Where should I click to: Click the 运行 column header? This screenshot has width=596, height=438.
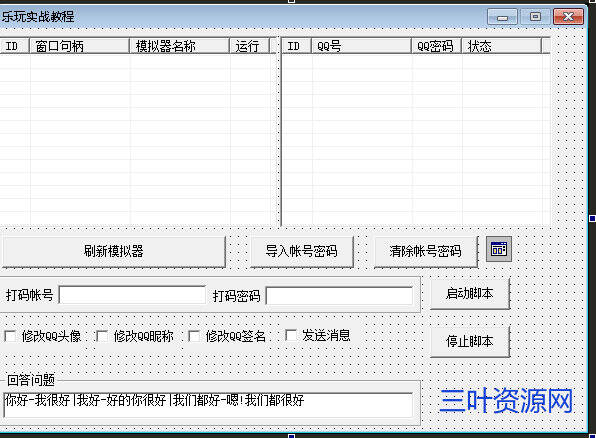[249, 46]
